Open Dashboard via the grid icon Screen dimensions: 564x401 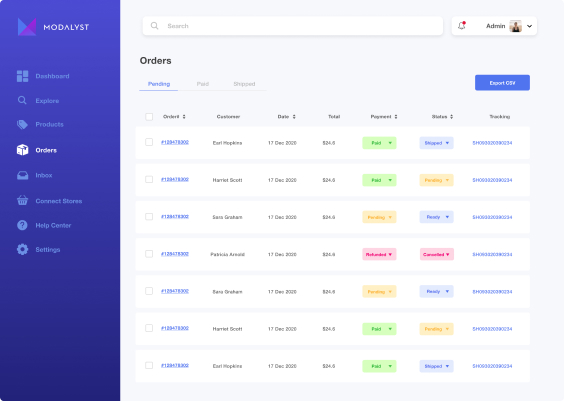coord(22,76)
